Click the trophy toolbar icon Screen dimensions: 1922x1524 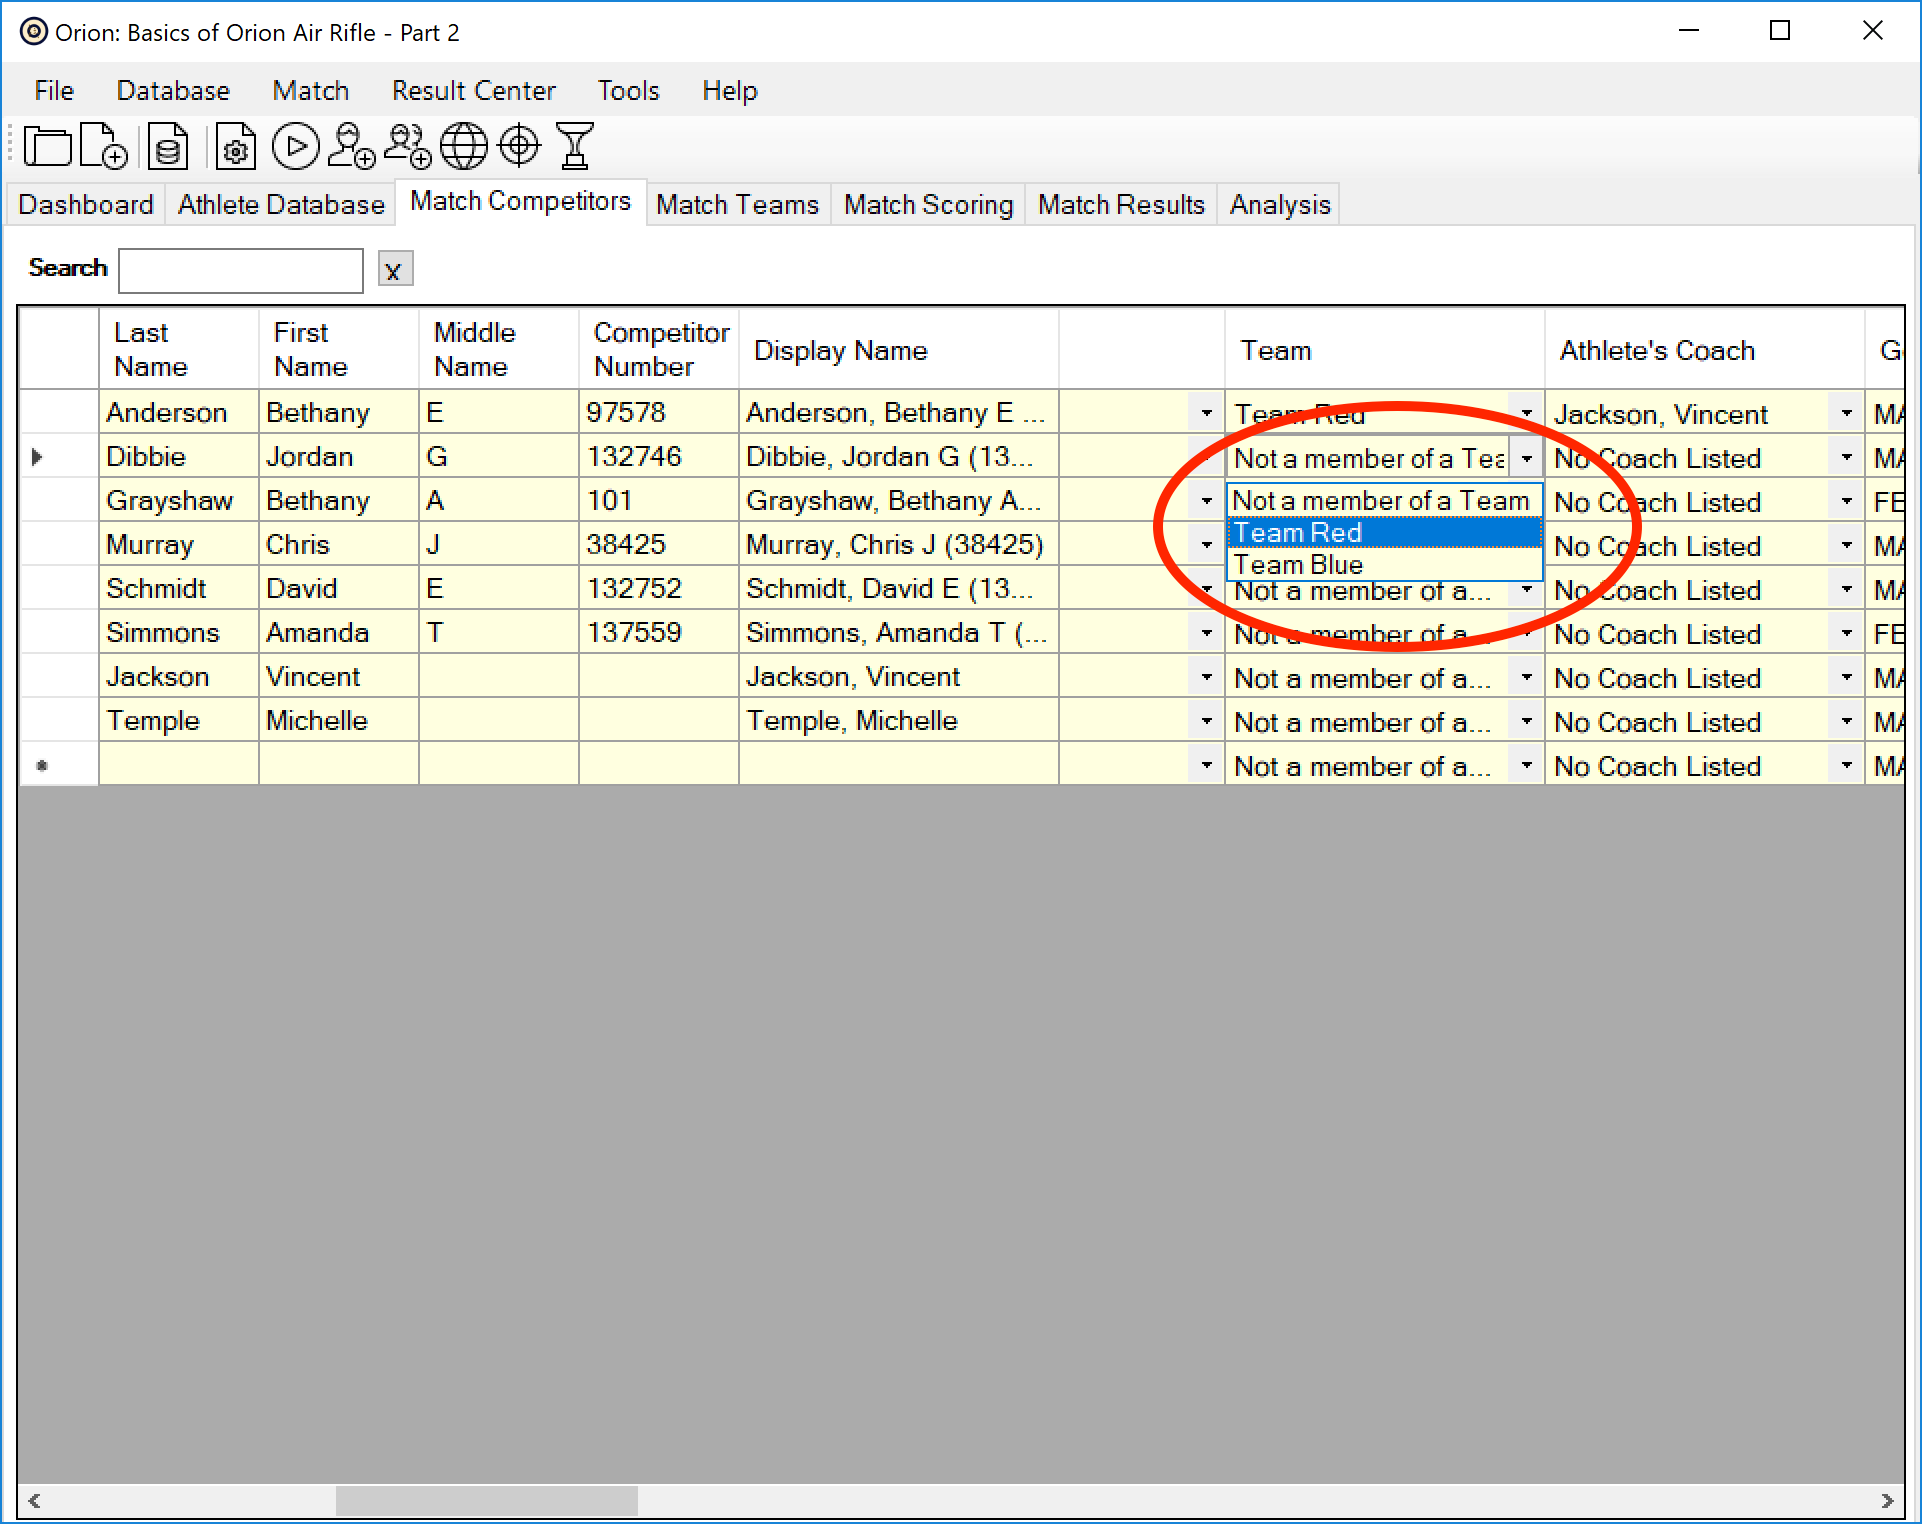click(x=575, y=147)
